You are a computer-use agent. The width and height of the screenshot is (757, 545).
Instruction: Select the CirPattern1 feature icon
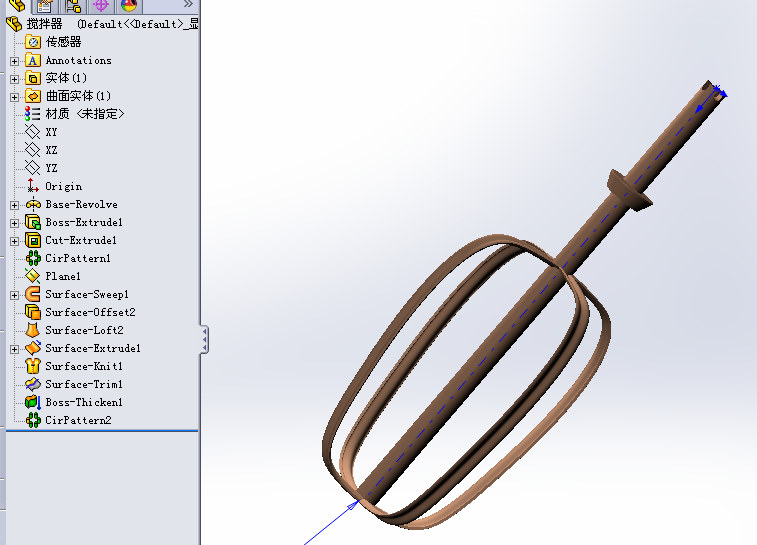coord(33,258)
